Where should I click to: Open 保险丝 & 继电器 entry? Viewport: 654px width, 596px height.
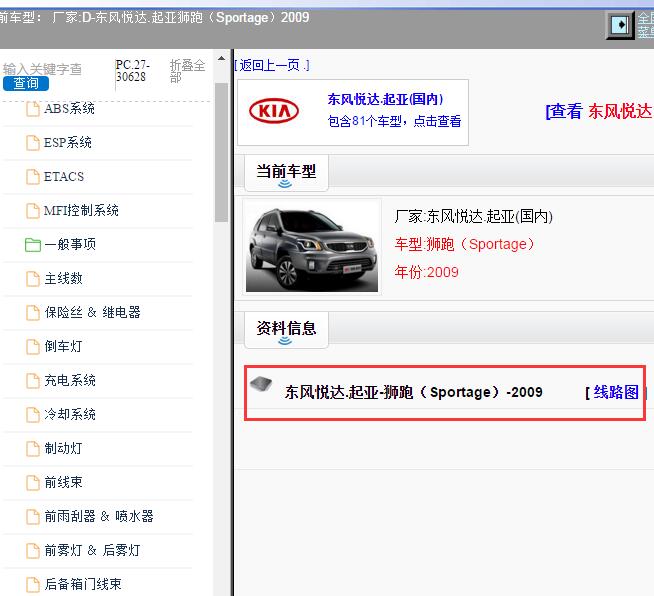click(93, 312)
